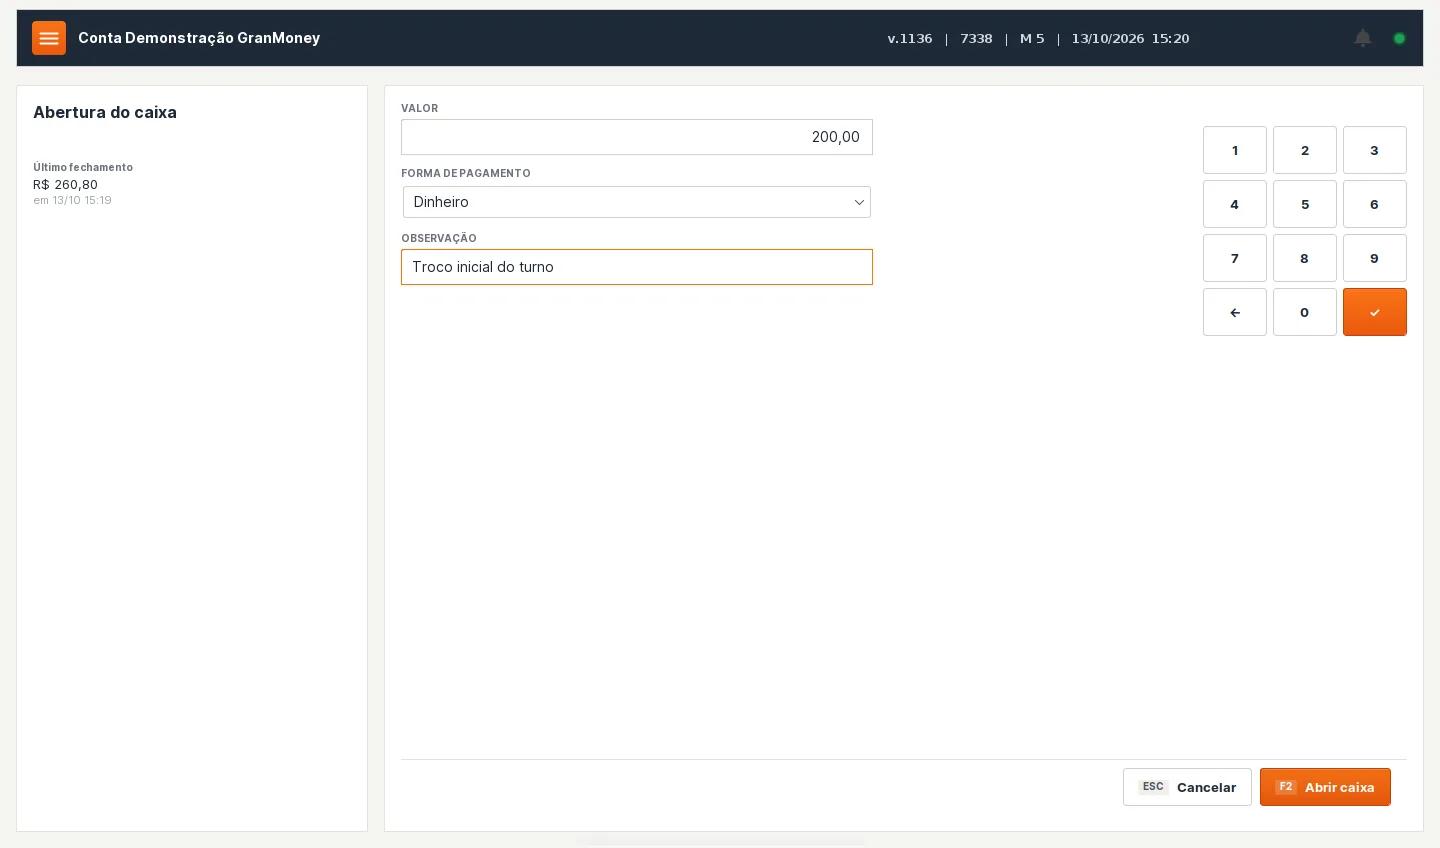1440x848 pixels.
Task: Open the hamburger main menu
Action: tap(49, 38)
